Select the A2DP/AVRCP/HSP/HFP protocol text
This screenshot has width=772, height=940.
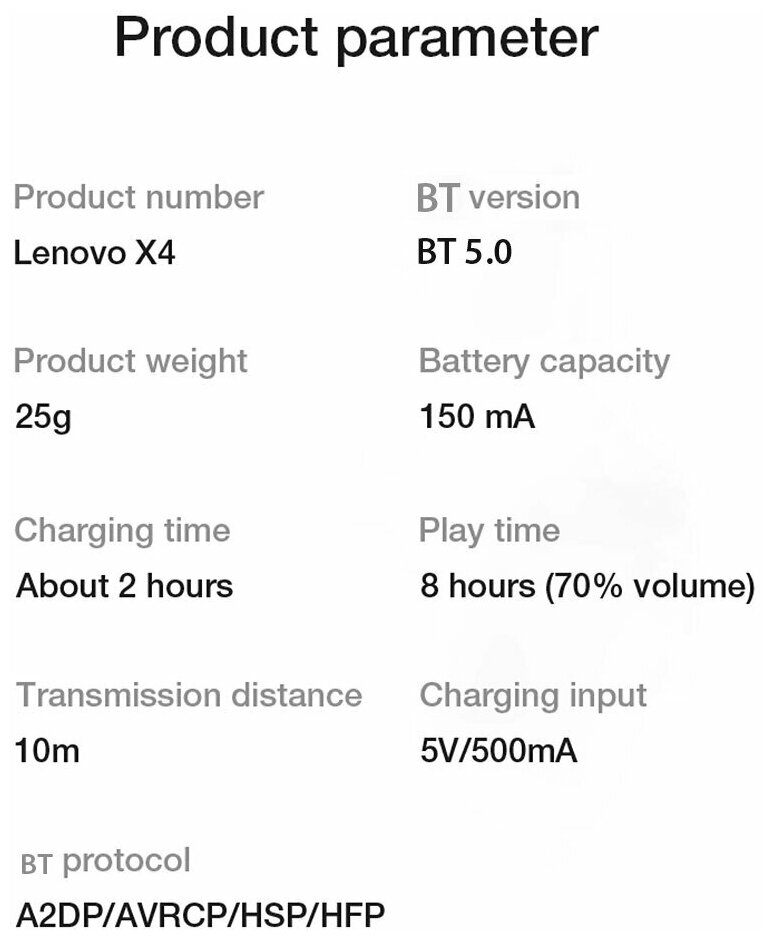[x=200, y=915]
